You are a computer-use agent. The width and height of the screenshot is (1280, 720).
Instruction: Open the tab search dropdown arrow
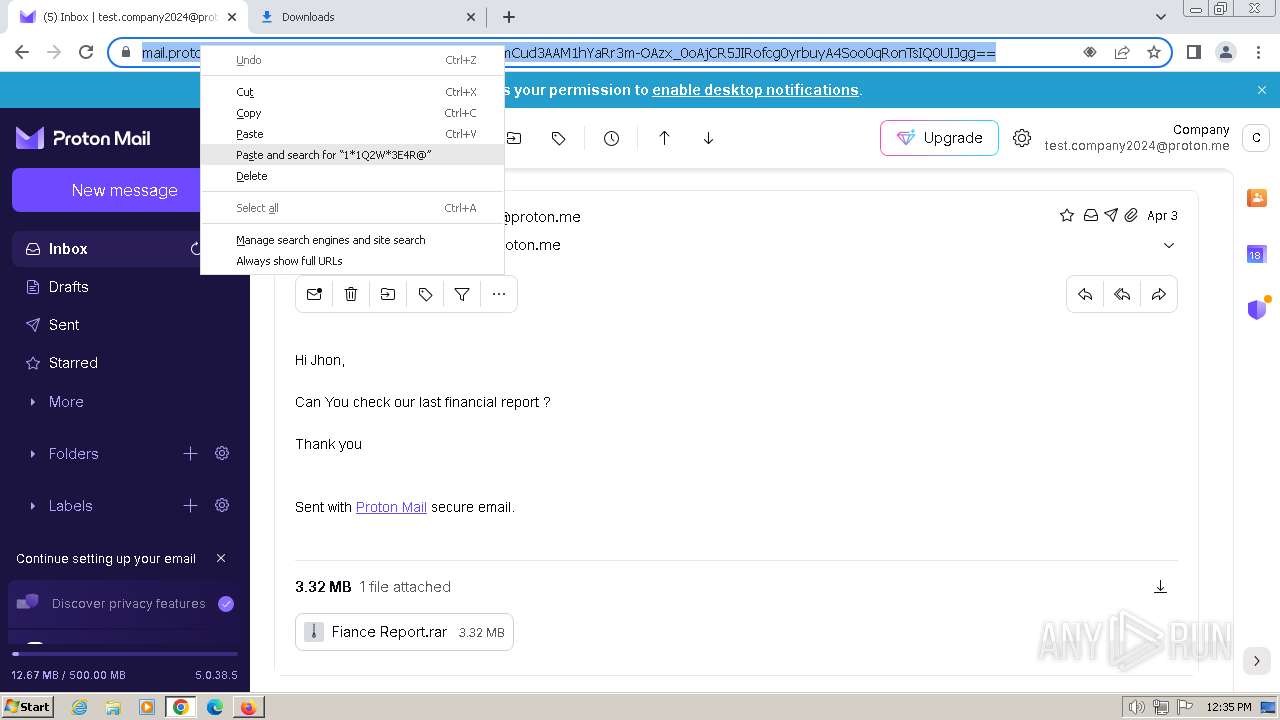pos(1161,17)
